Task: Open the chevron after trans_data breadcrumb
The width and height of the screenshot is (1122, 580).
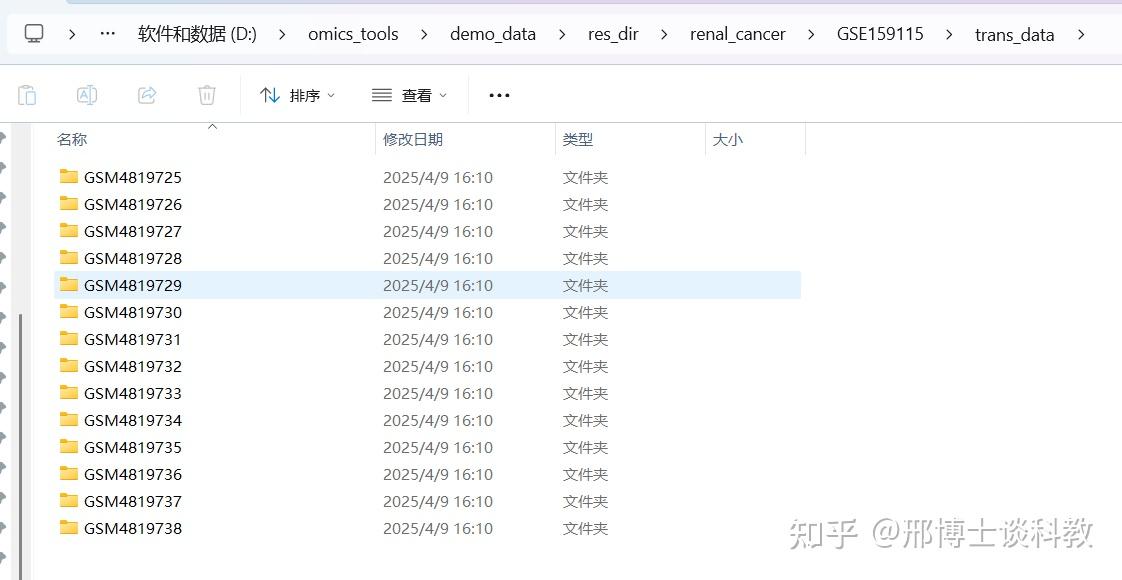Action: click(x=1082, y=33)
